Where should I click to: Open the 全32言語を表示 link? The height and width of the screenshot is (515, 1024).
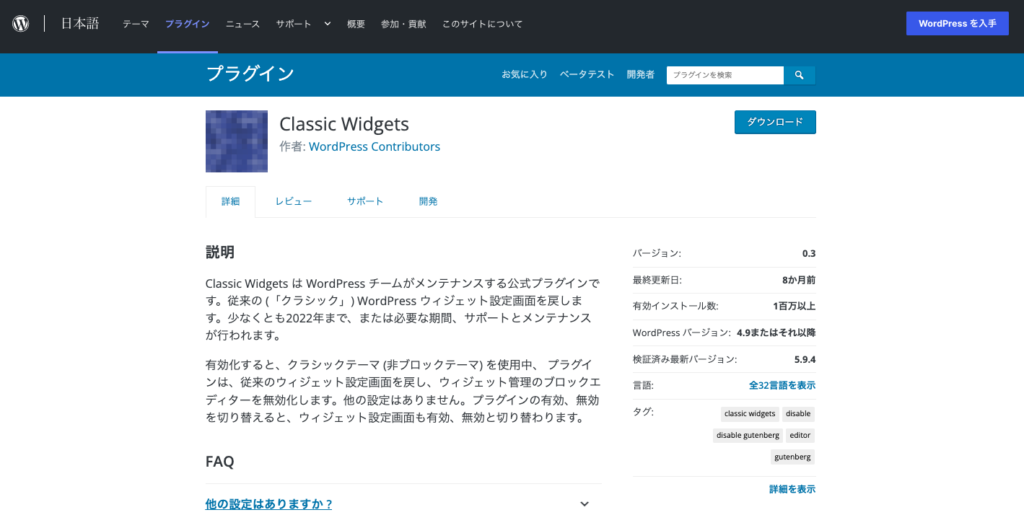(782, 385)
